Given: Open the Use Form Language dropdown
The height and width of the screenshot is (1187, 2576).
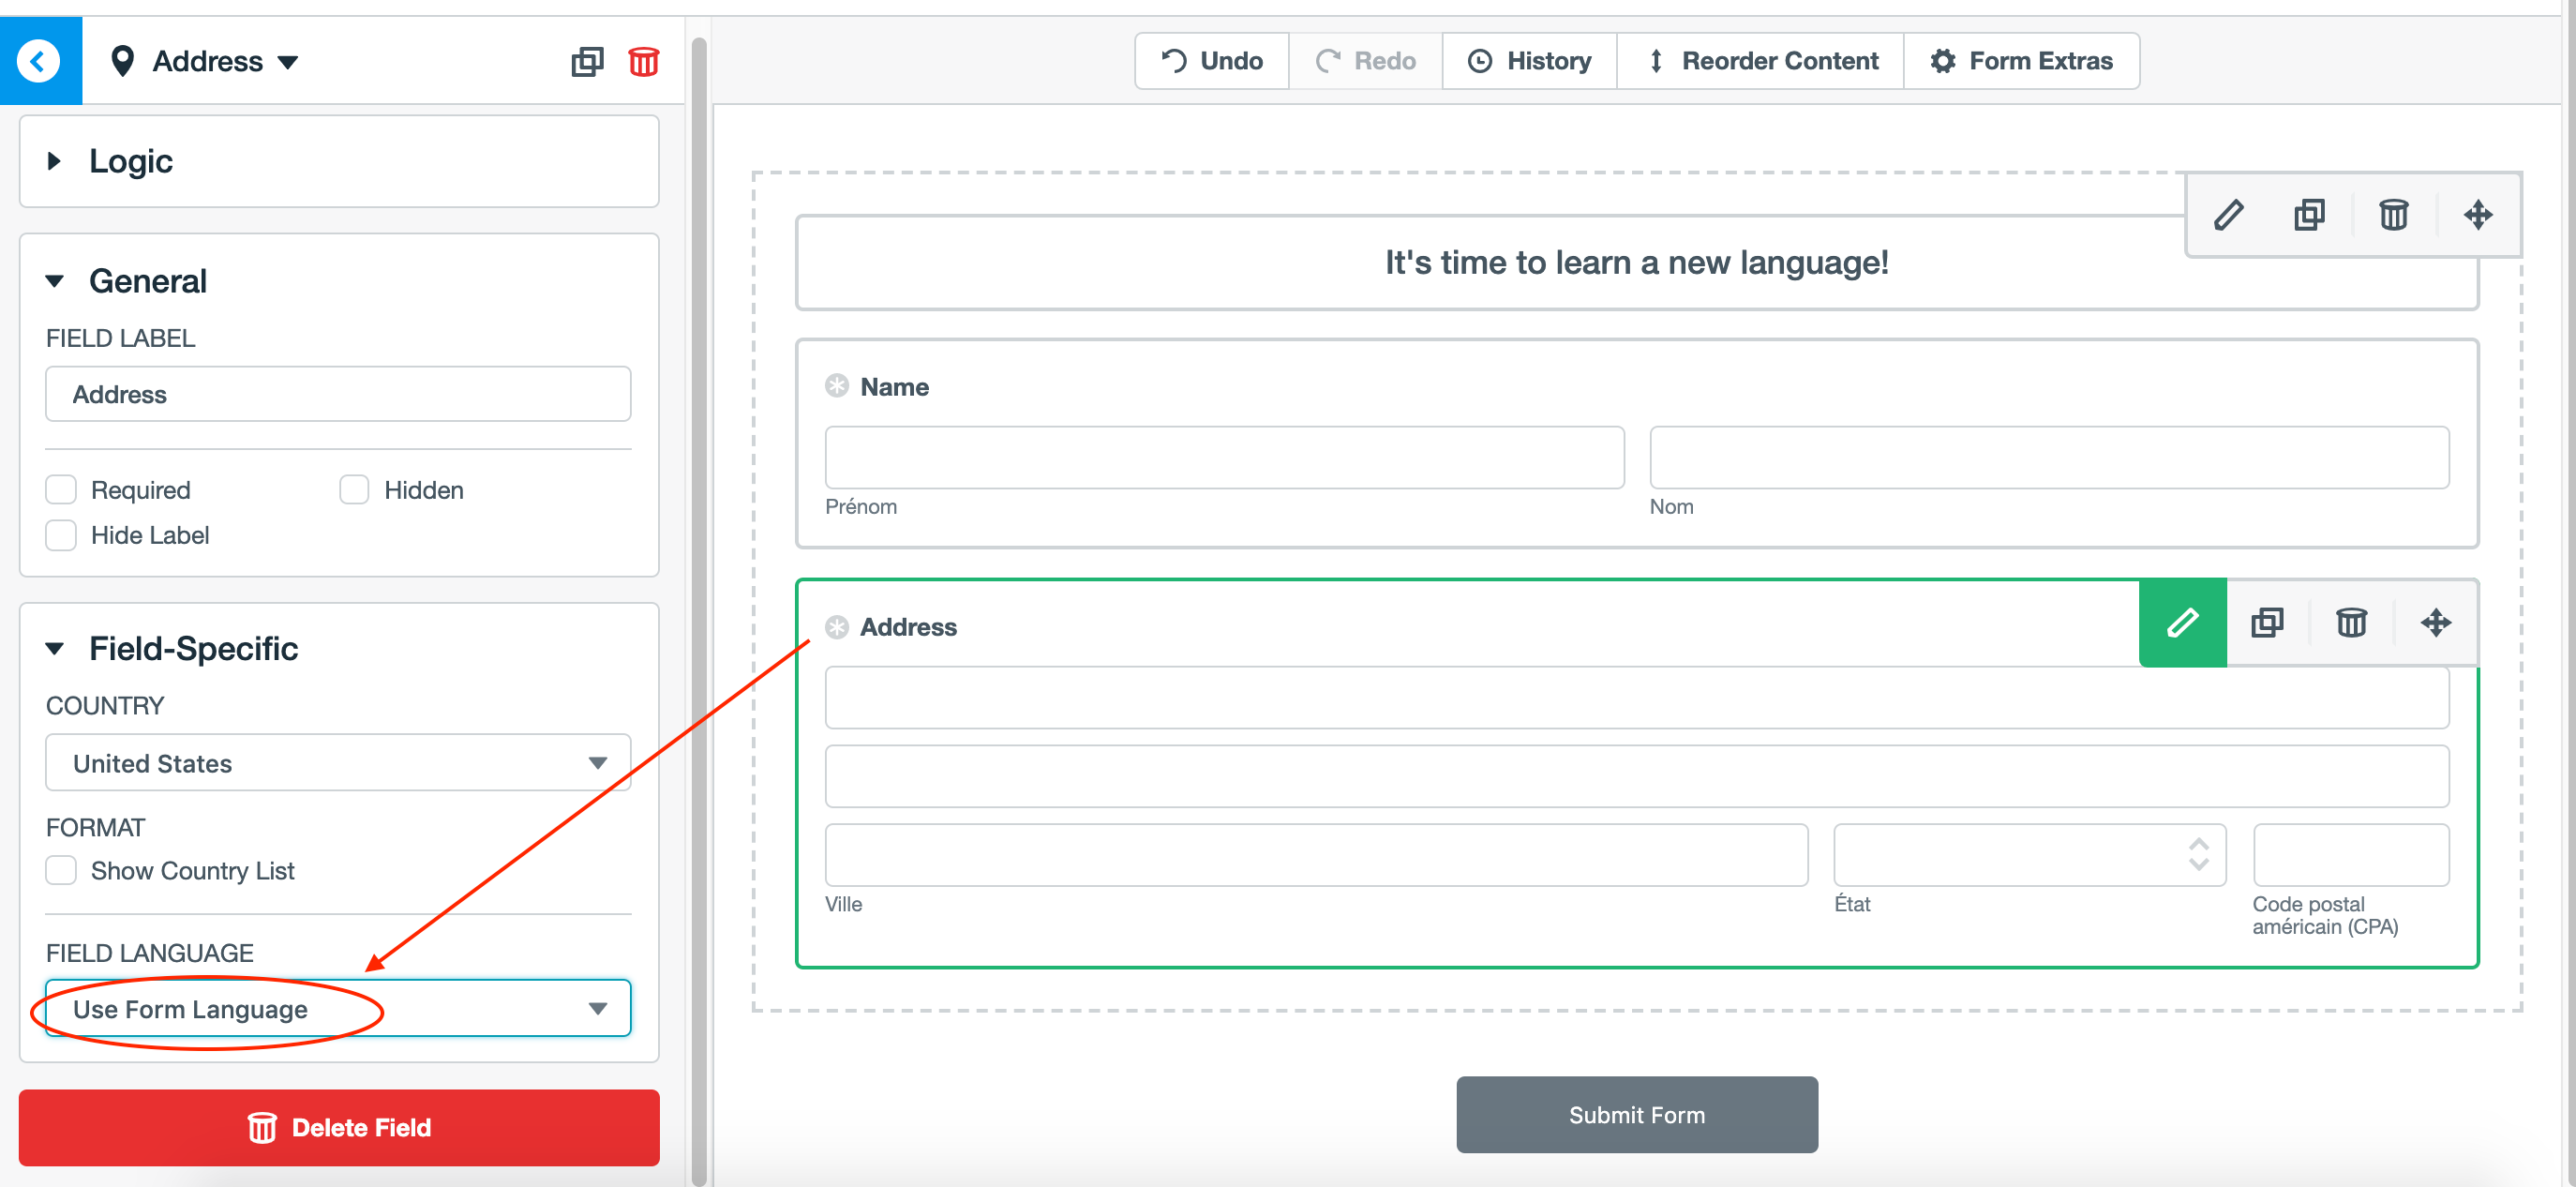Looking at the screenshot, I should pos(338,1009).
